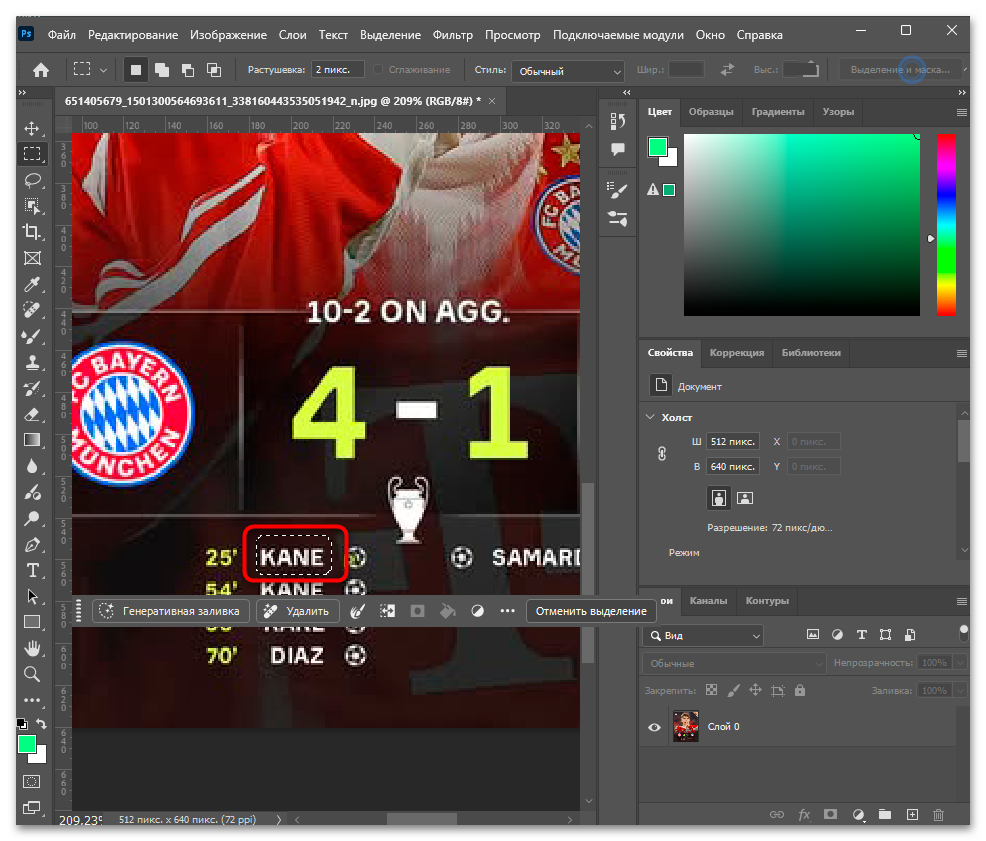Click the Home icon in options bar
Screen dimensions: 986x841
[x=41, y=70]
